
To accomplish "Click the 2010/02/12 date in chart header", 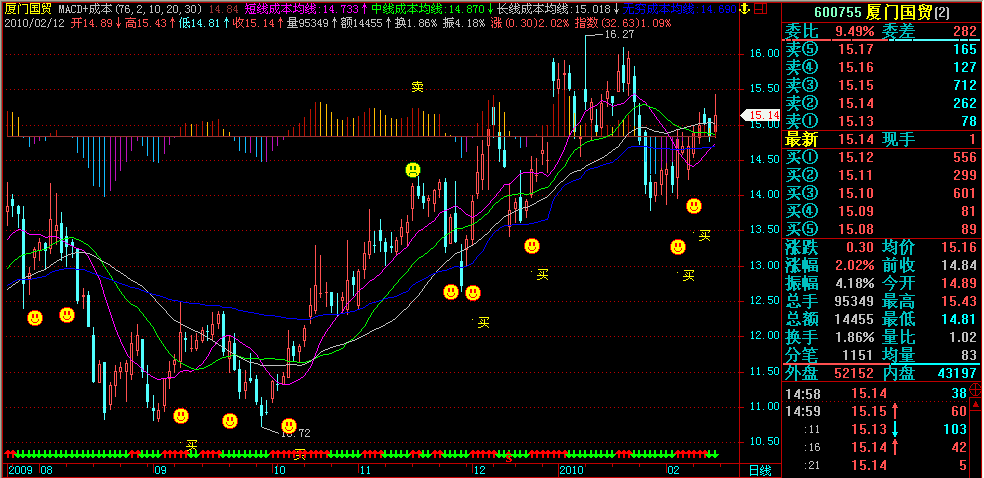I will coord(34,23).
